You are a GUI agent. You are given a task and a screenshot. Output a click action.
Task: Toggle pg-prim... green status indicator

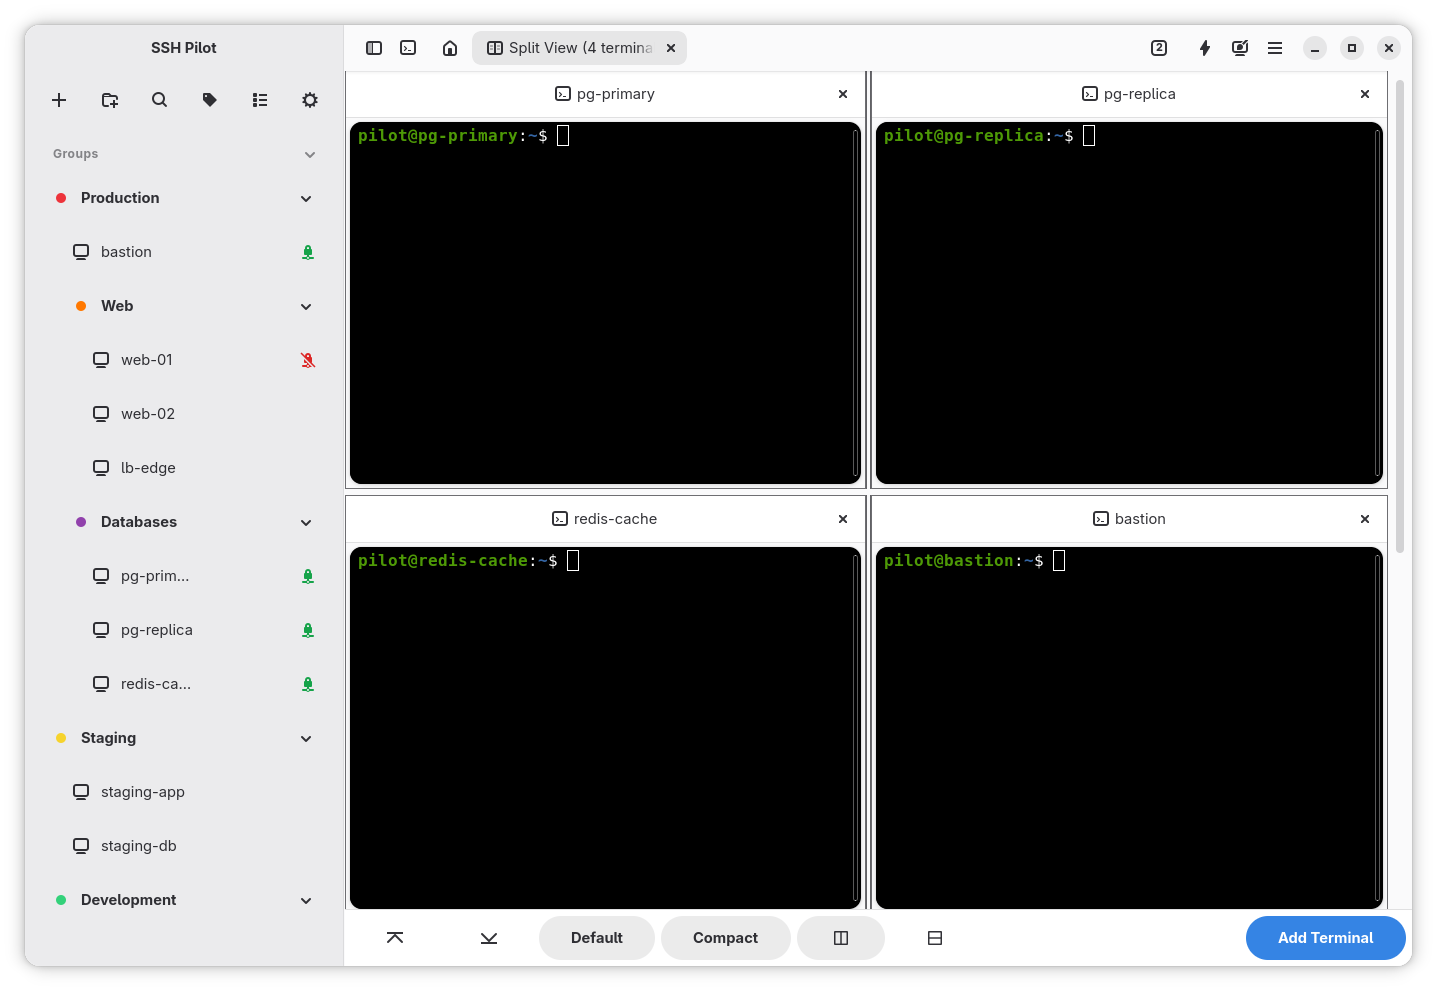308,576
